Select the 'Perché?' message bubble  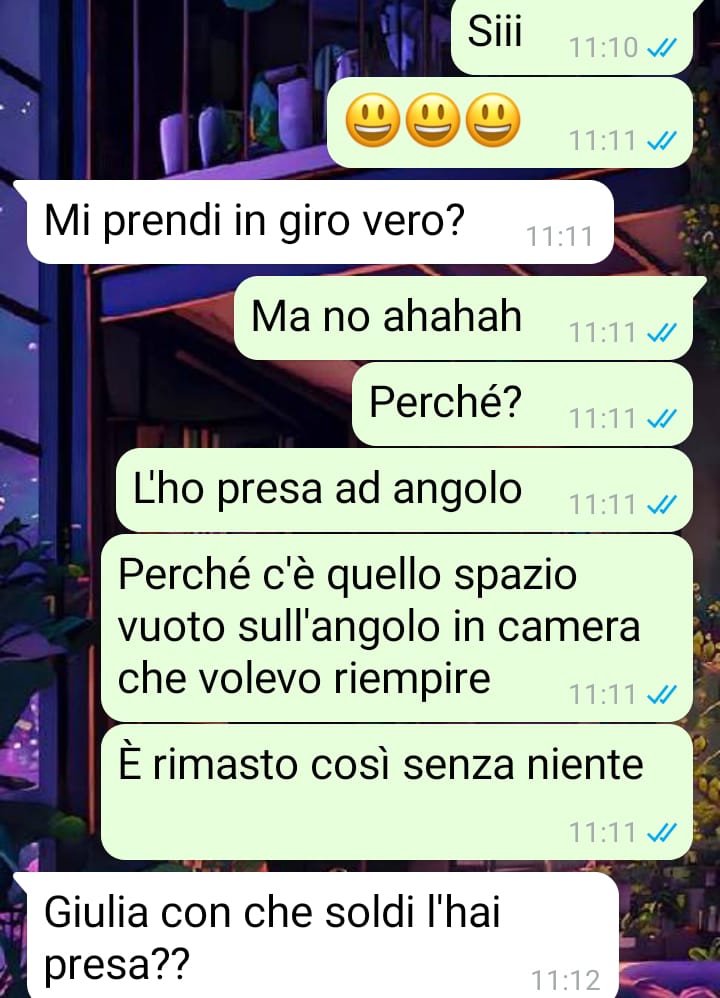522,404
